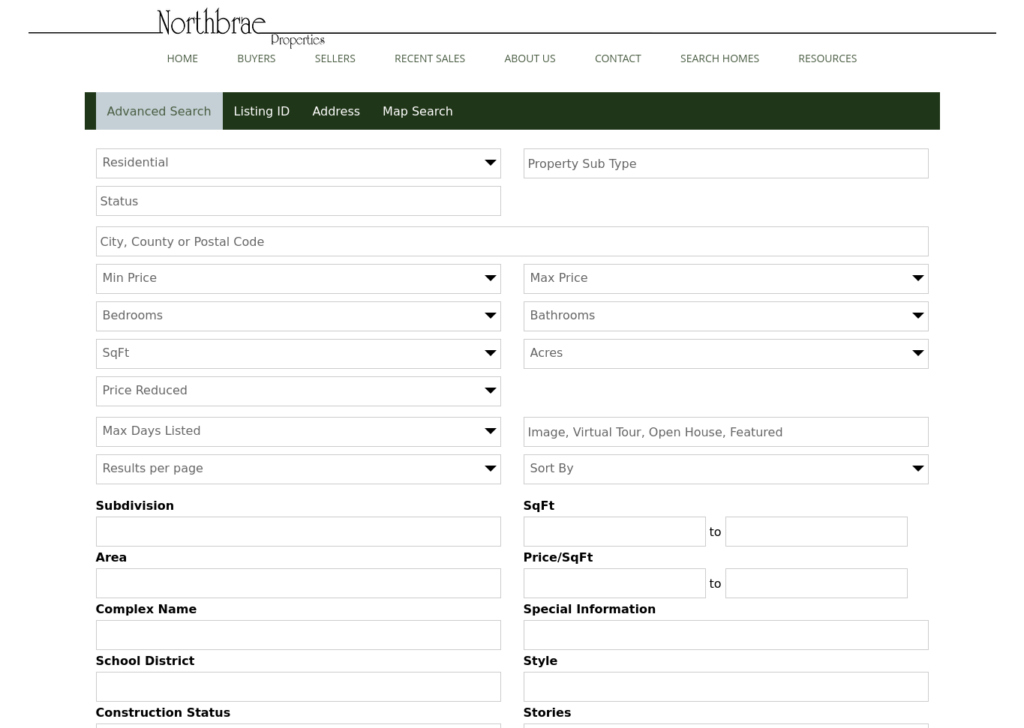The image size is (1024, 728).
Task: Switch to the Map Search tab
Action: pos(417,111)
